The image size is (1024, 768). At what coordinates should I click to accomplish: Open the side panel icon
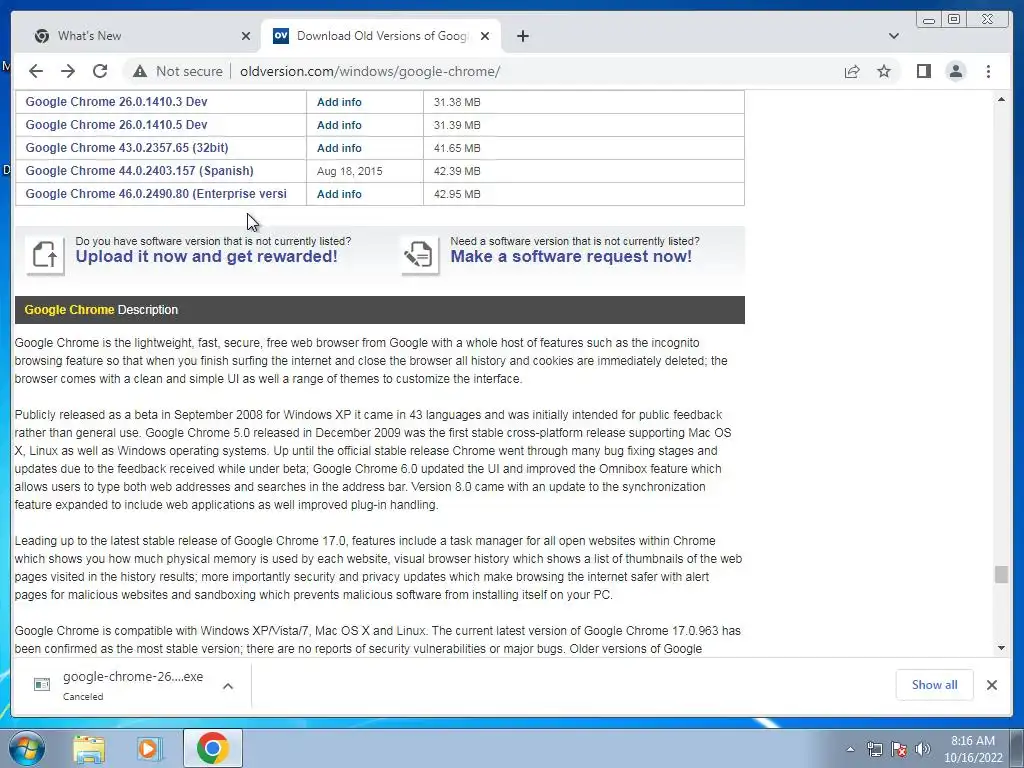pyautogui.click(x=923, y=71)
